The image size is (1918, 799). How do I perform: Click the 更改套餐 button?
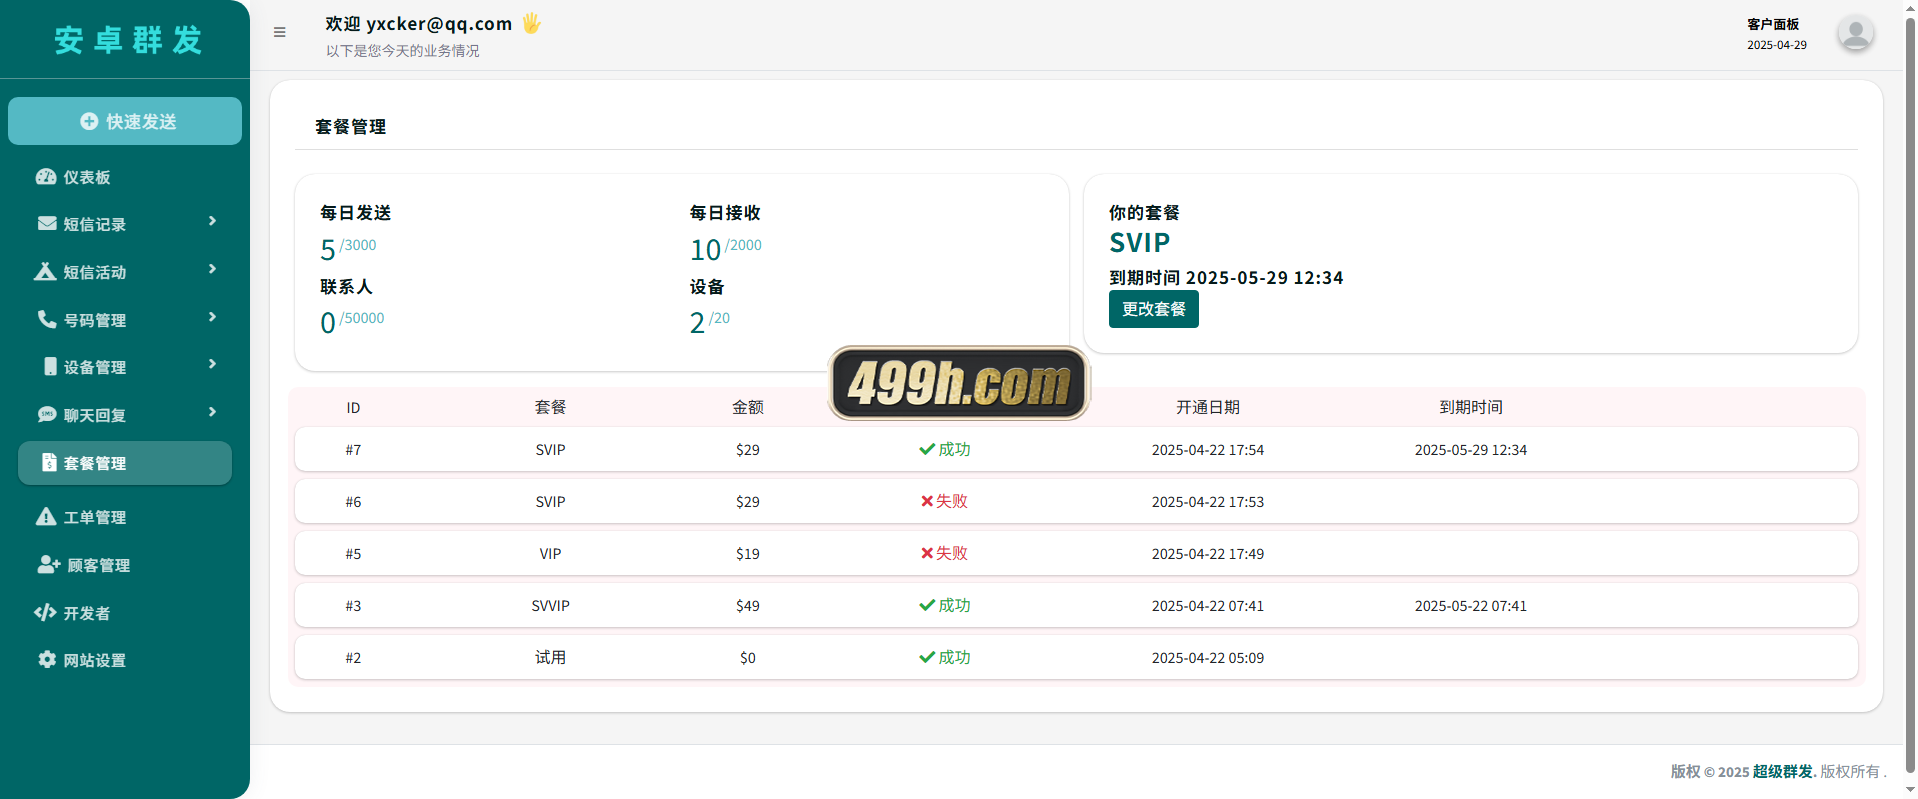click(1153, 309)
